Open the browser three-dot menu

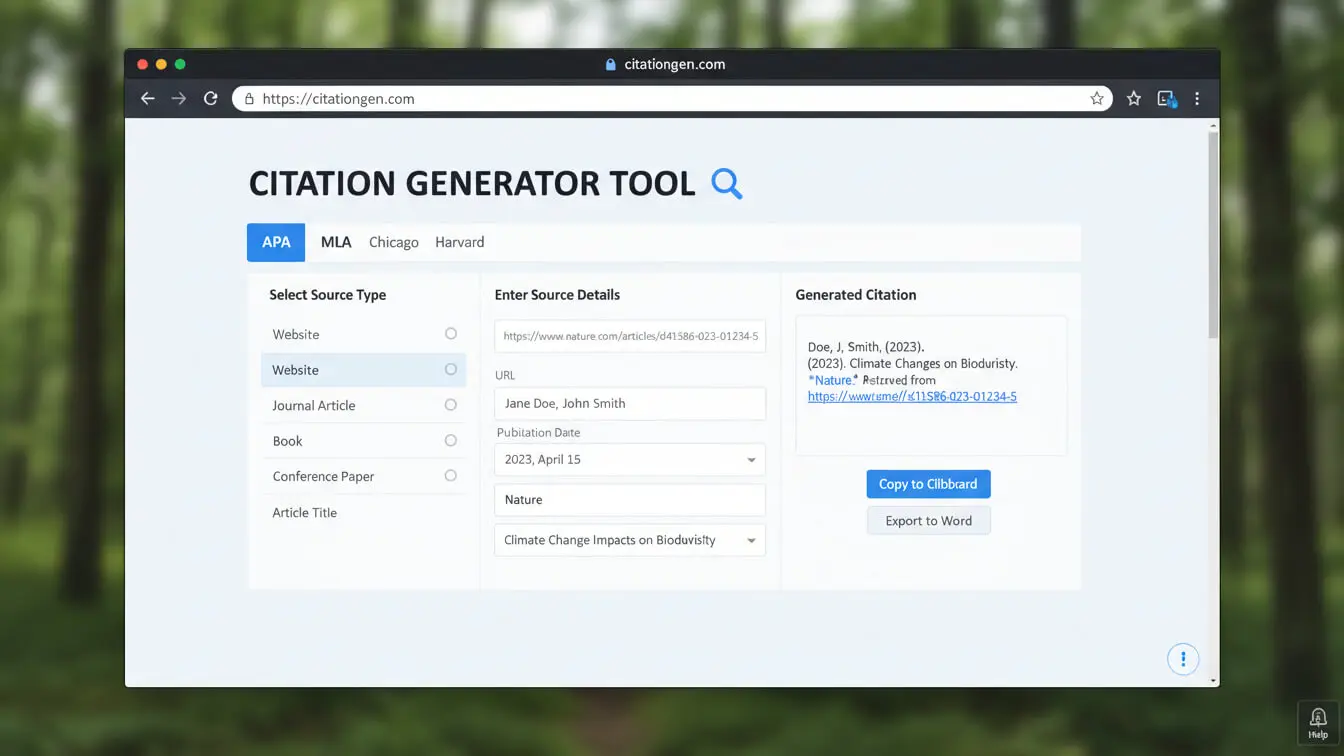pyautogui.click(x=1197, y=98)
